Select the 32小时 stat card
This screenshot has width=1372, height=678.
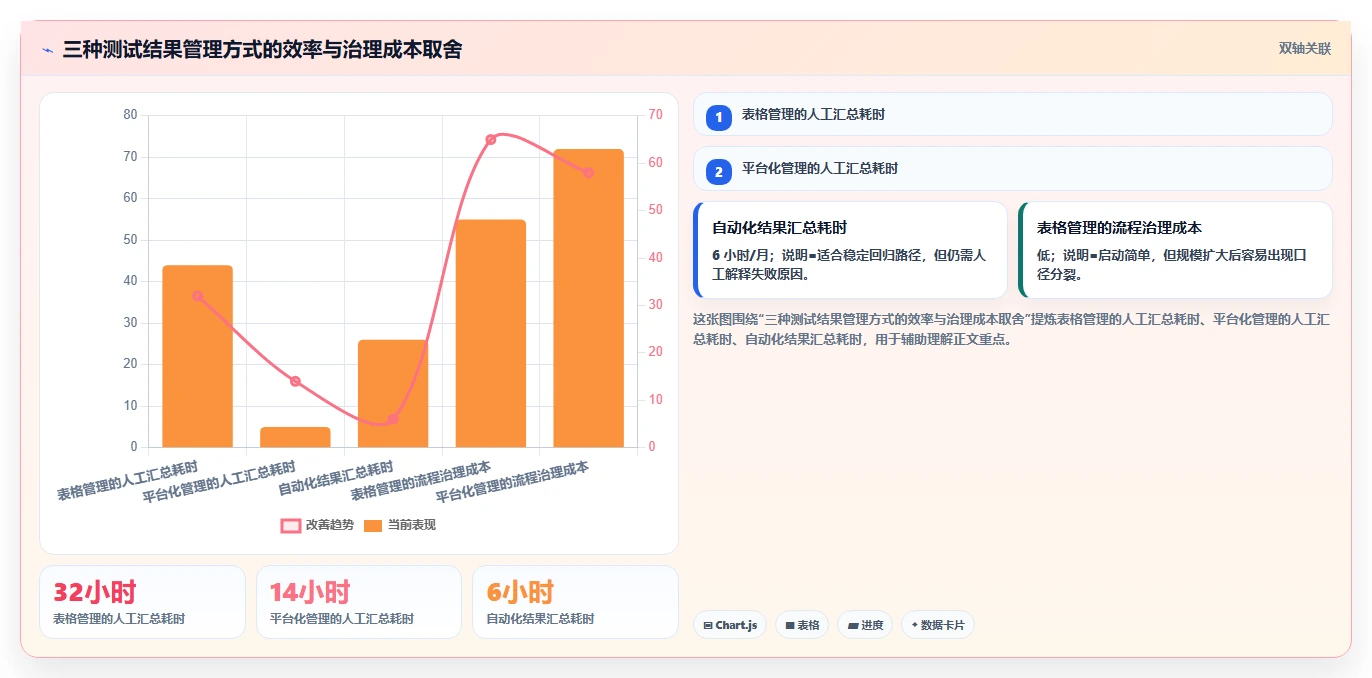tap(142, 602)
